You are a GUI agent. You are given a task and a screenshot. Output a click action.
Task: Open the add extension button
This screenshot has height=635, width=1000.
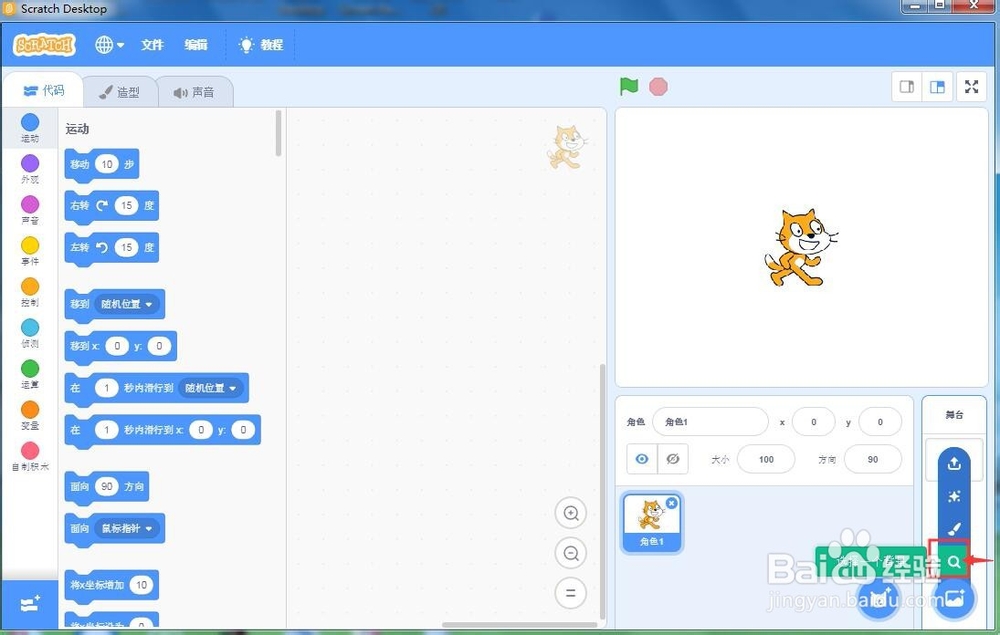[x=30, y=603]
